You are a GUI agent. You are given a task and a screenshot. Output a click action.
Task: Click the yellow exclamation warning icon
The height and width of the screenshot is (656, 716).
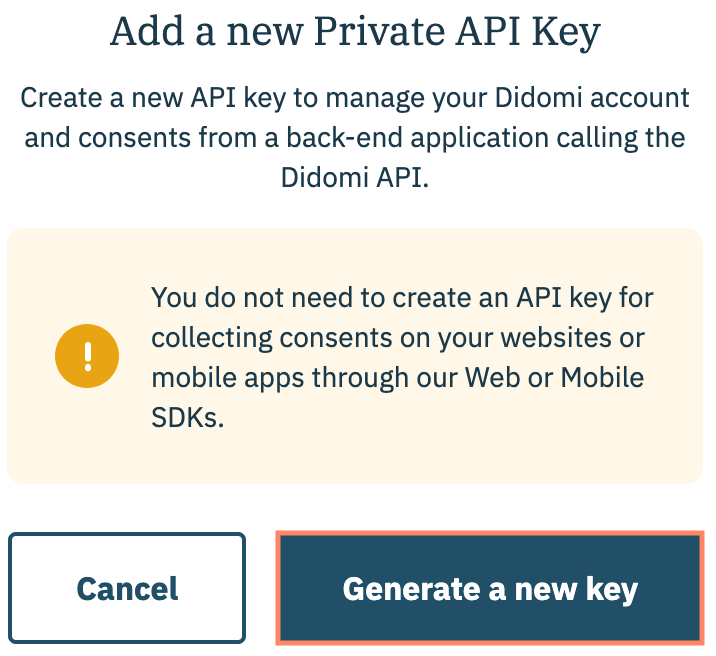point(87,356)
